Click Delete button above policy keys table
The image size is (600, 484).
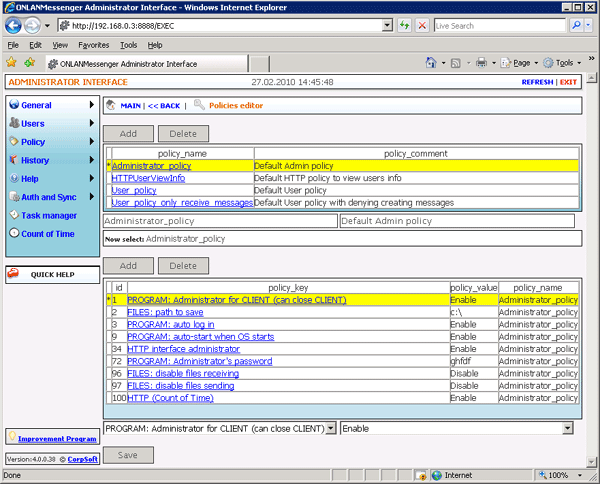[x=183, y=266]
